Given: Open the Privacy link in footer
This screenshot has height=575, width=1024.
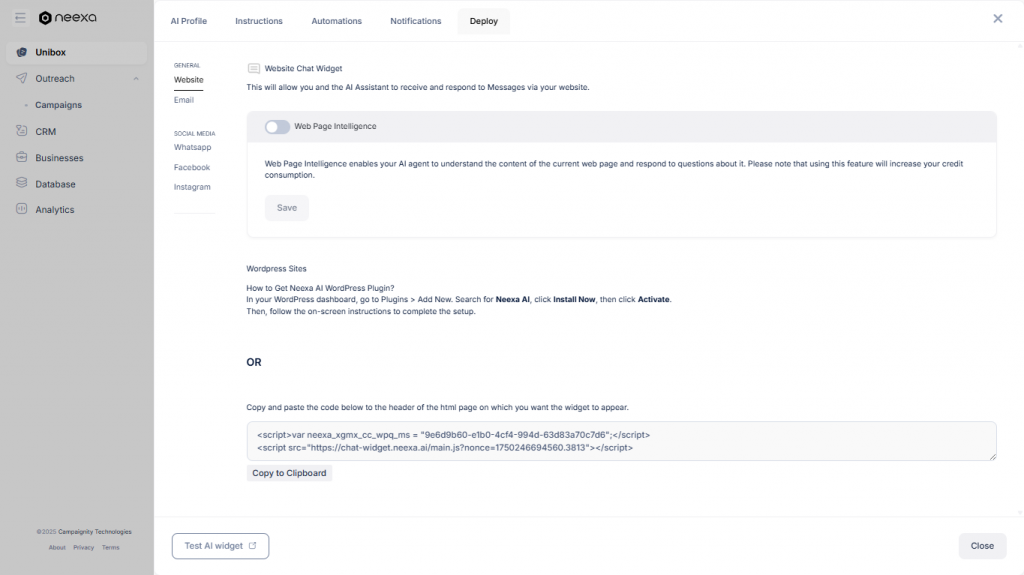Looking at the screenshot, I should (x=84, y=547).
